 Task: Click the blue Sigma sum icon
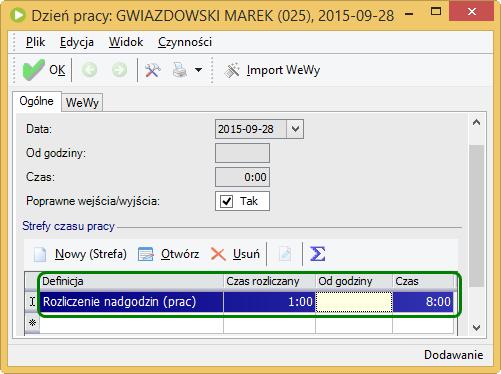tap(317, 254)
